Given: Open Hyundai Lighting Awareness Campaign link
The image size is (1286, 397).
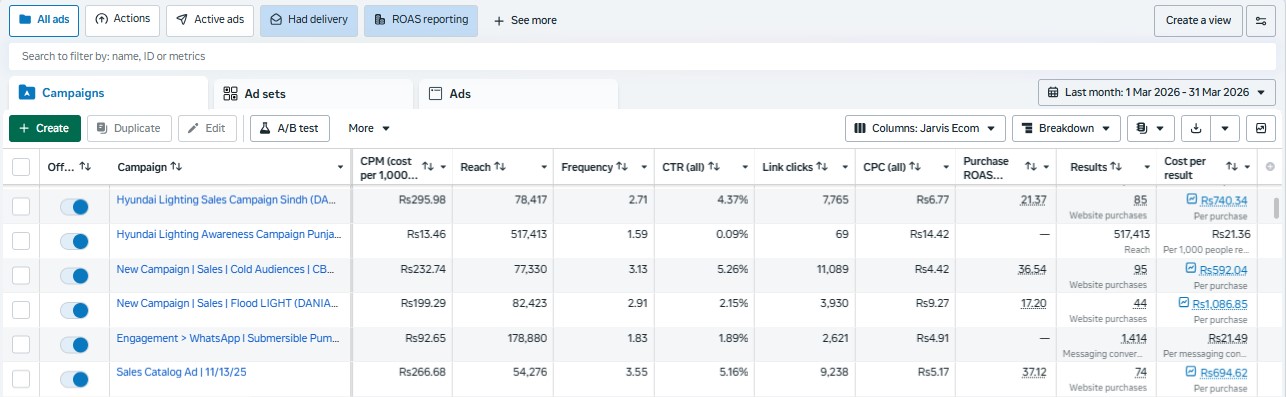Looking at the screenshot, I should coord(229,235).
